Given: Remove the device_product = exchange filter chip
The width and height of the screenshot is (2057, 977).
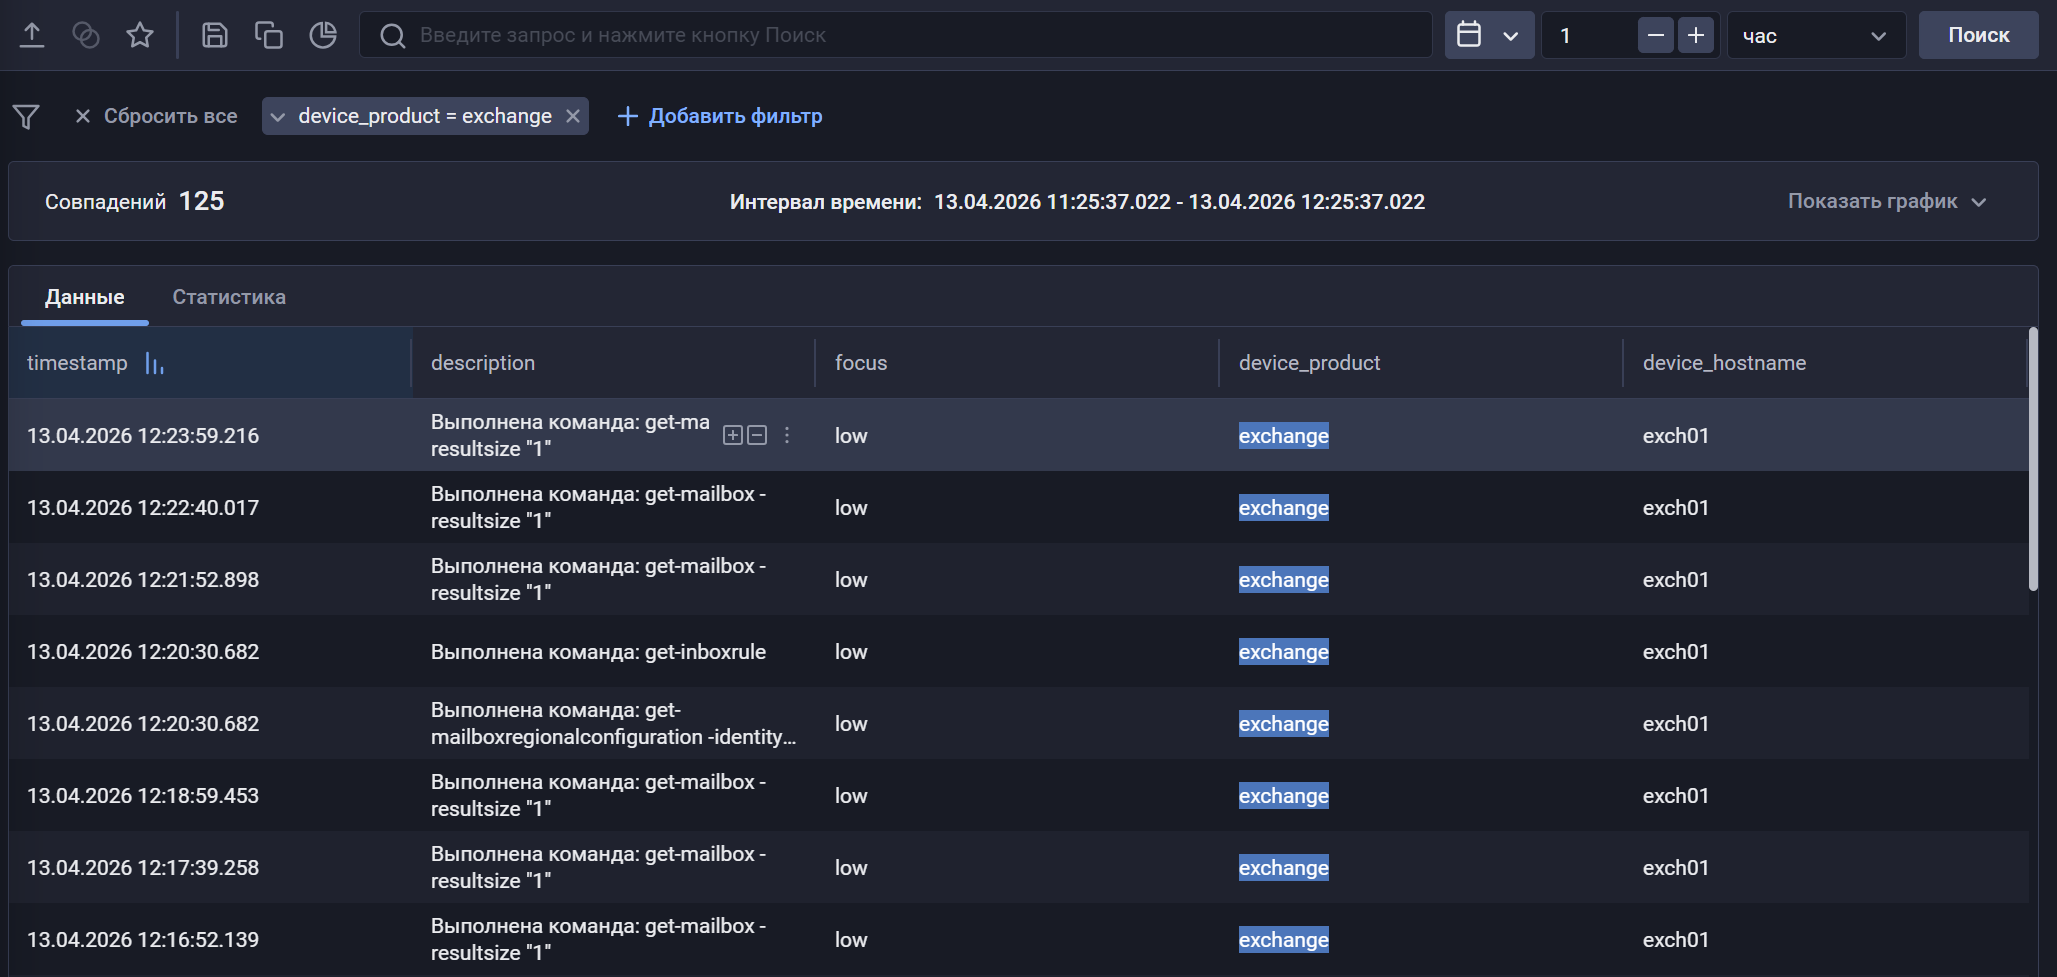Looking at the screenshot, I should [x=572, y=116].
